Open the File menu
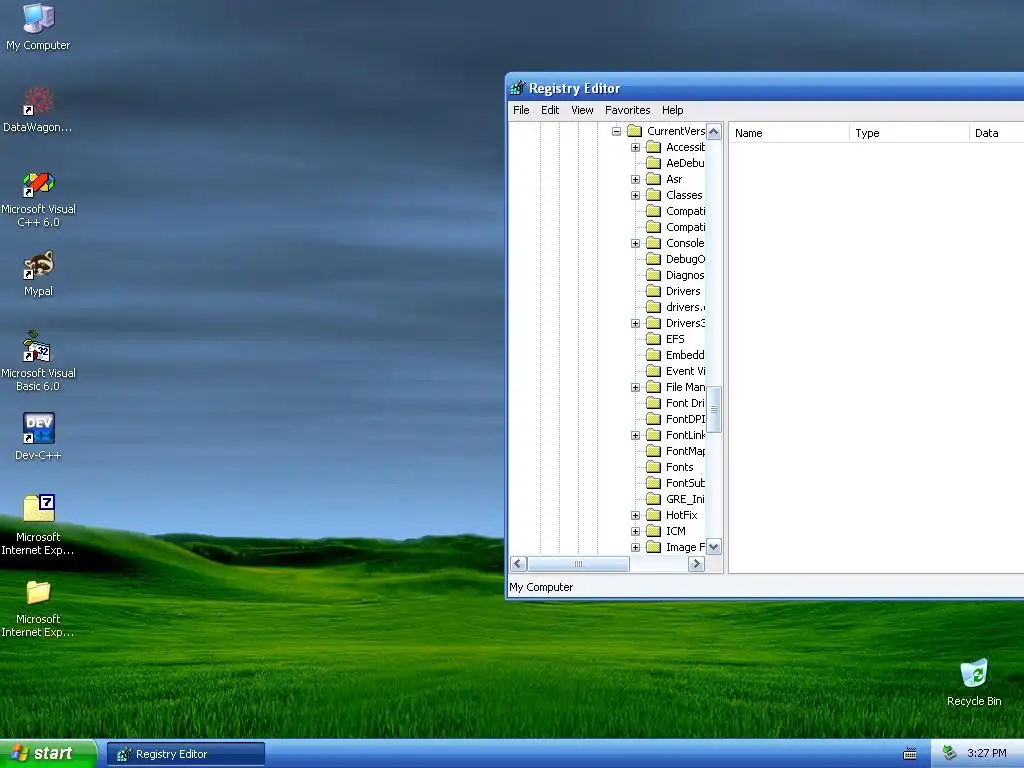Viewport: 1024px width, 768px height. (x=521, y=110)
